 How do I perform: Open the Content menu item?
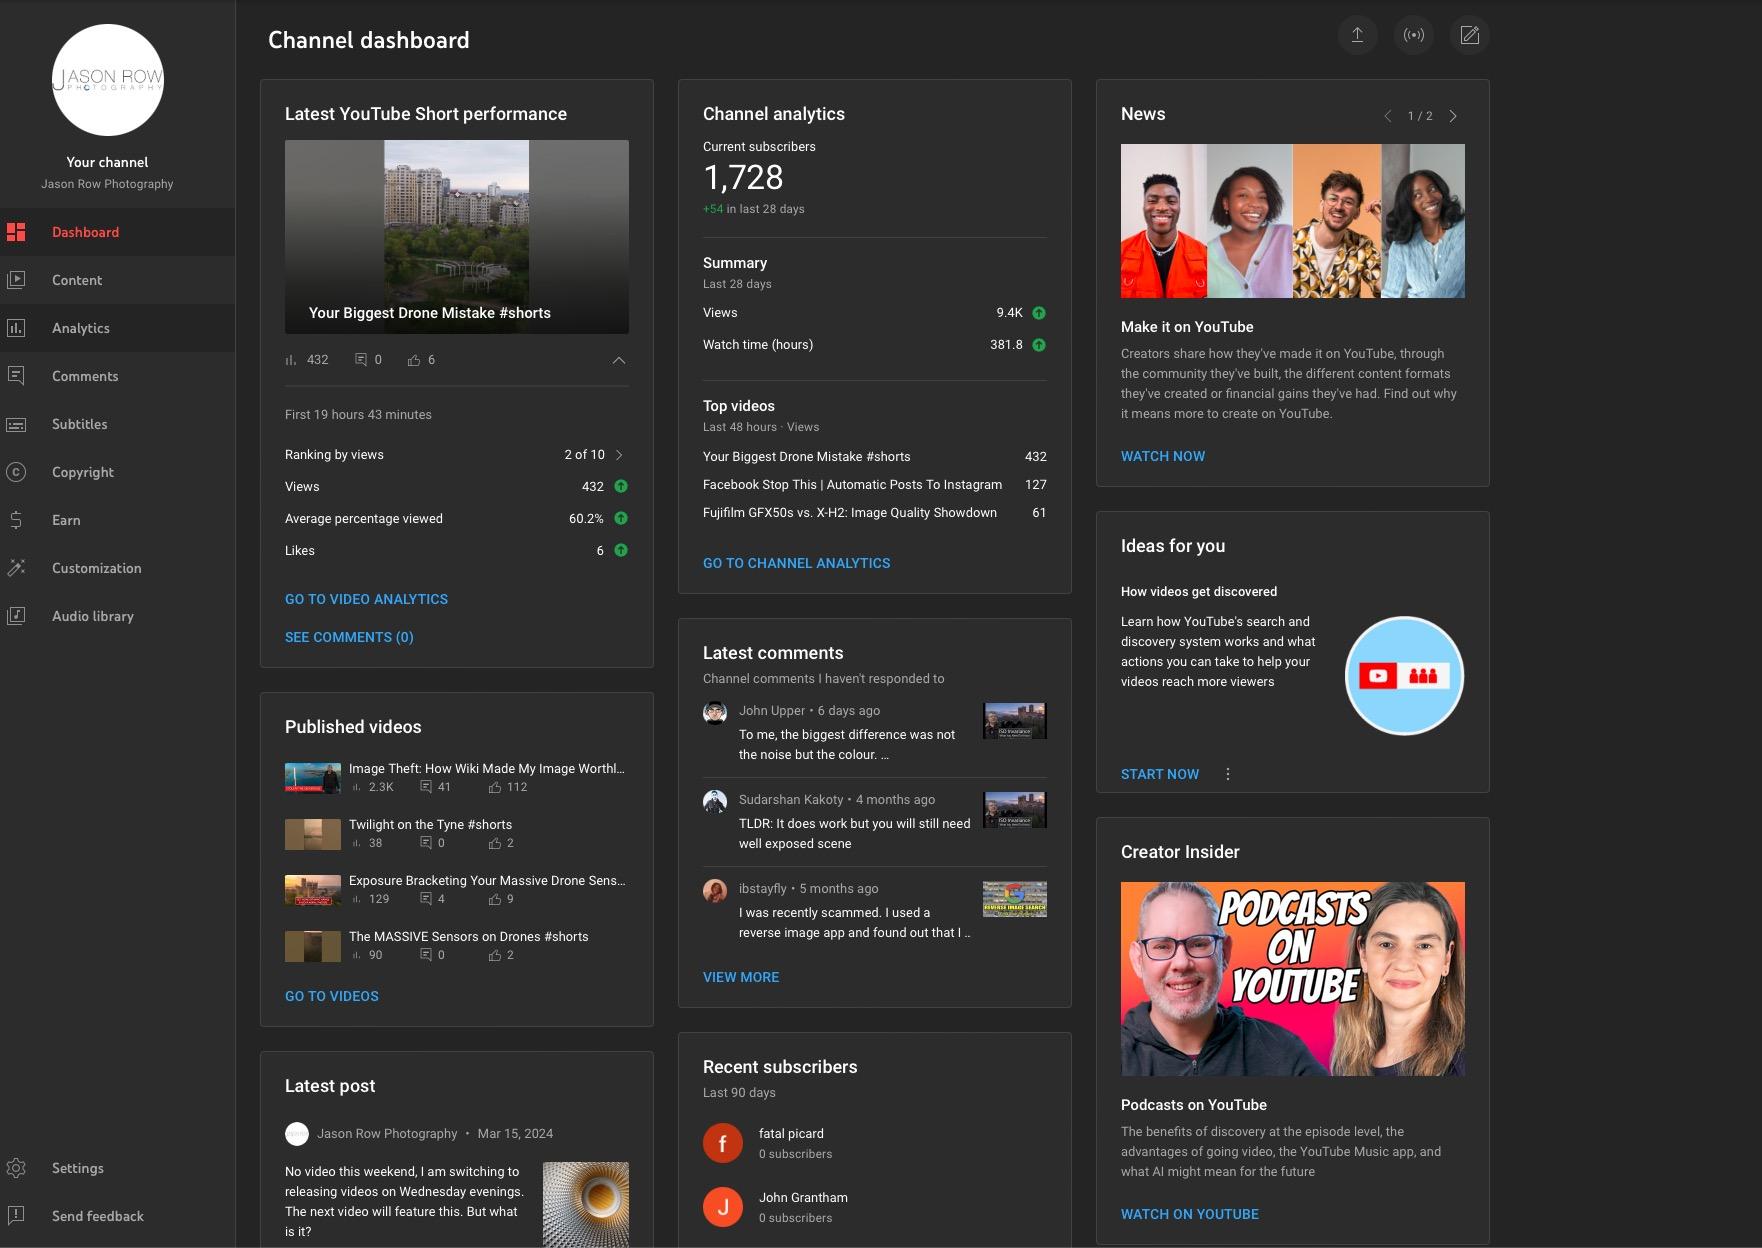point(117,280)
